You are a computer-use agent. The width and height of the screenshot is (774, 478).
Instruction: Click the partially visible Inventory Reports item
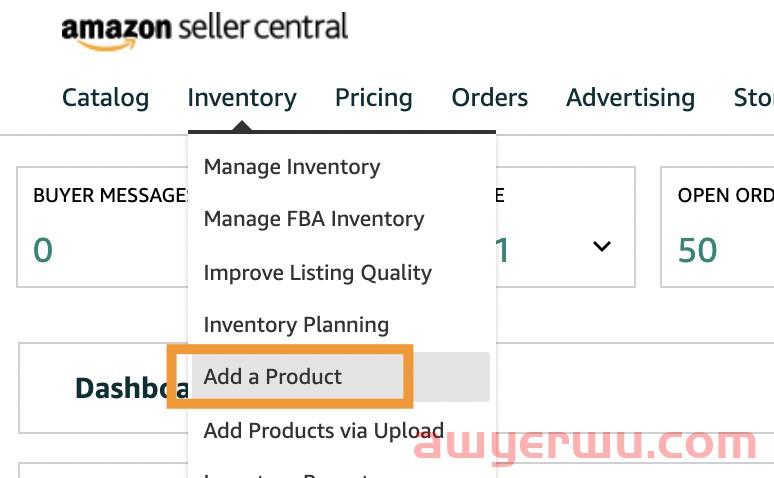[x=286, y=475]
